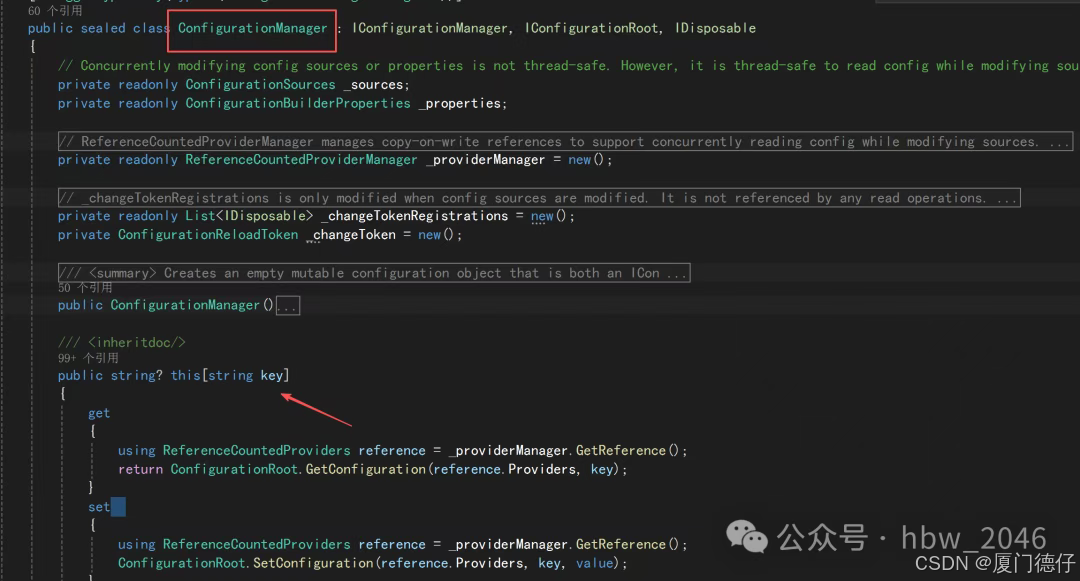Expand the collapsed summary 'Creates an empty mutable configuration' block
This screenshot has width=1080, height=581.
374,273
